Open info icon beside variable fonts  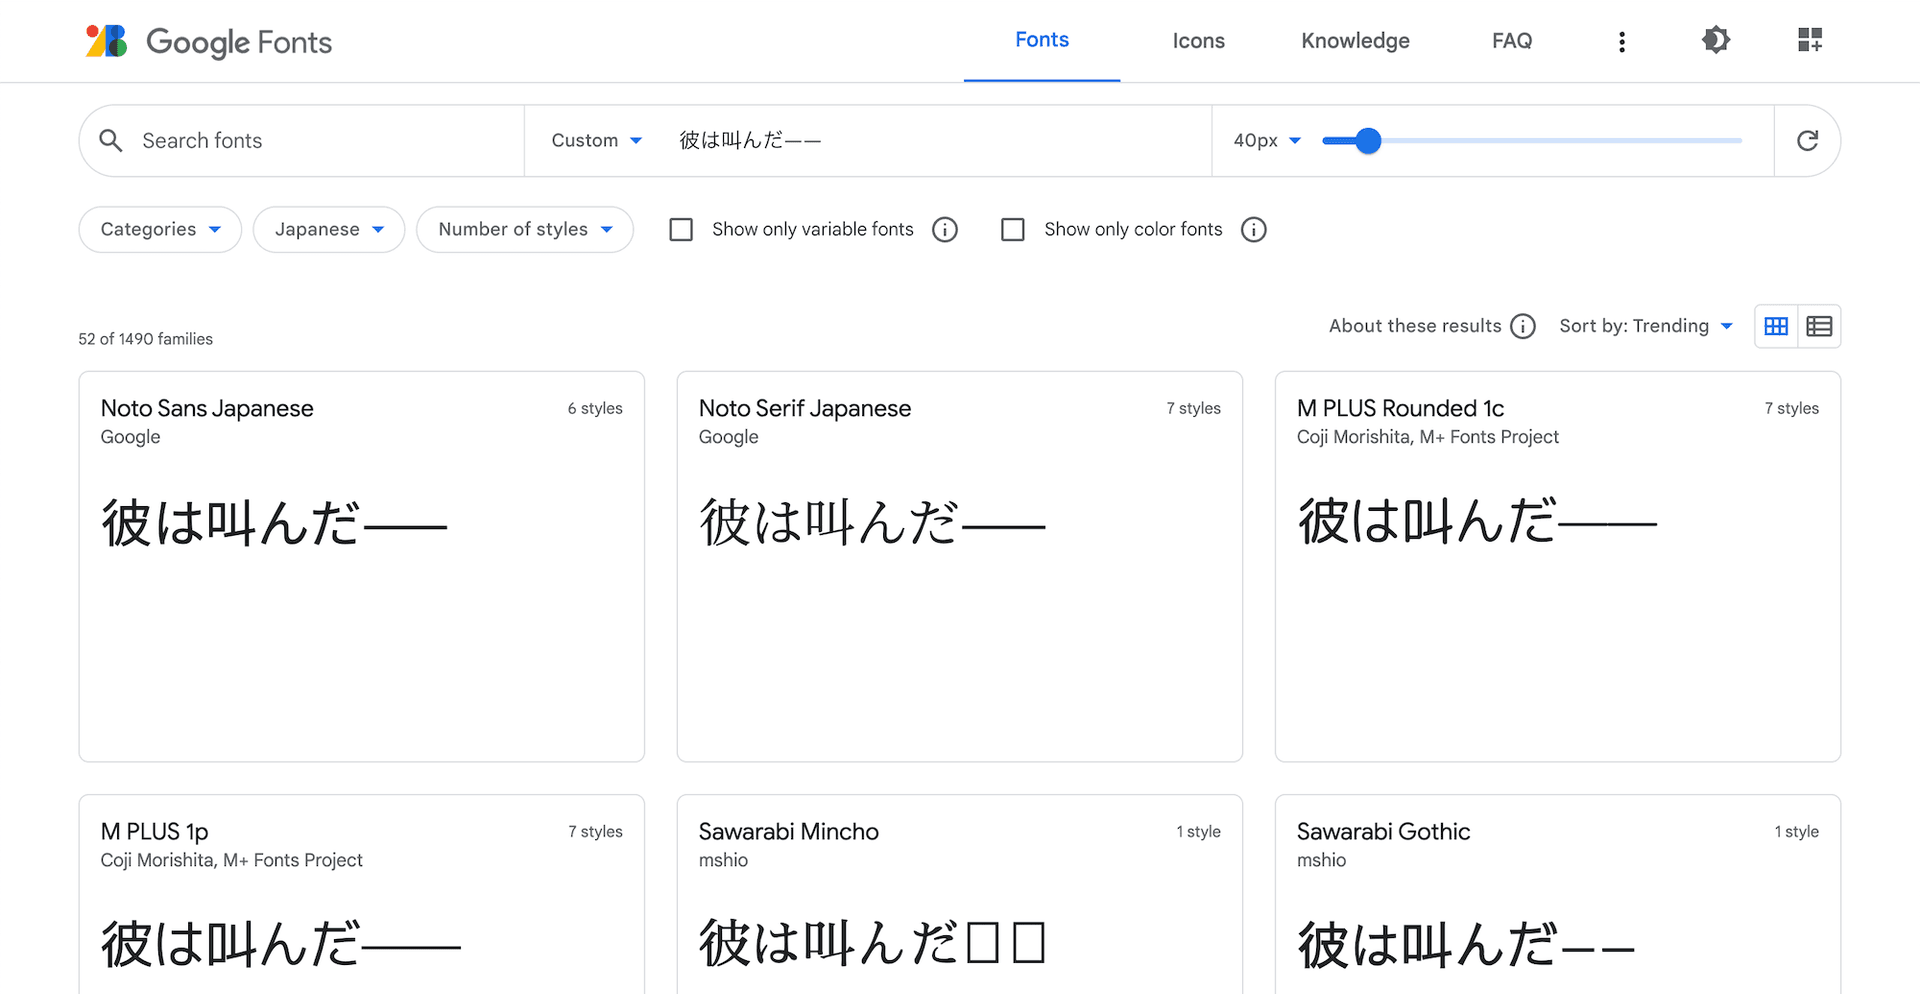tap(945, 230)
